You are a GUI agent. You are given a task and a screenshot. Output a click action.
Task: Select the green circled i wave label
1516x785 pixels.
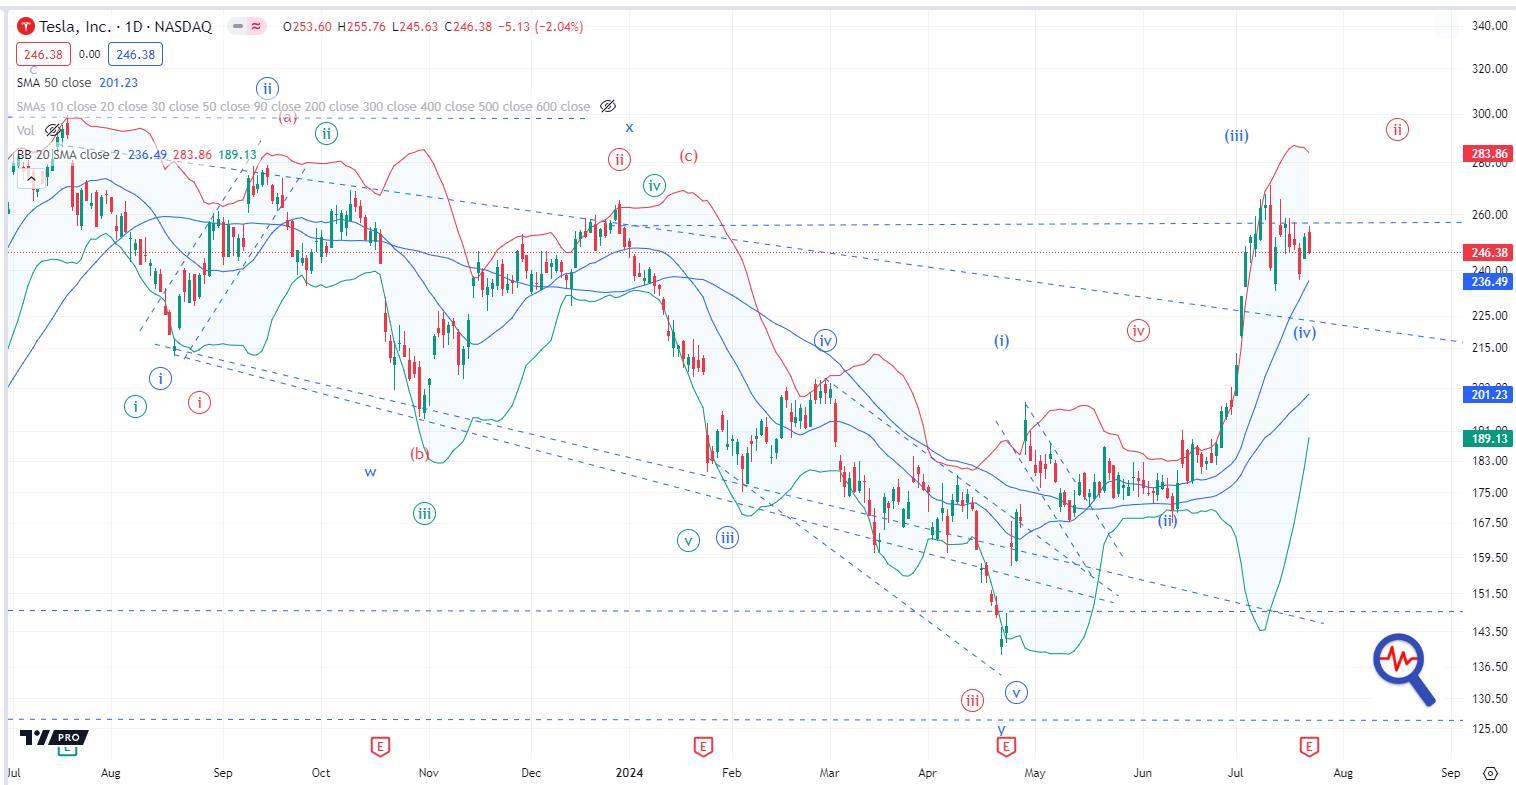coord(135,406)
